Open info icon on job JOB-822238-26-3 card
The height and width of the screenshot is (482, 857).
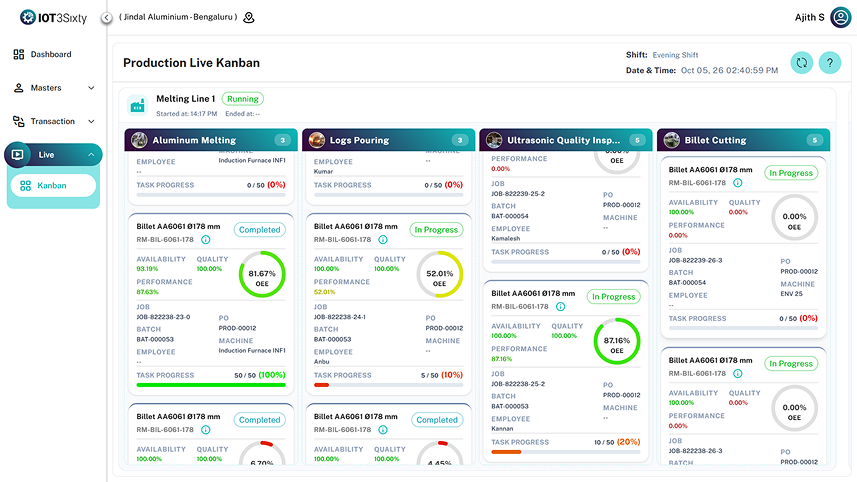(x=738, y=374)
